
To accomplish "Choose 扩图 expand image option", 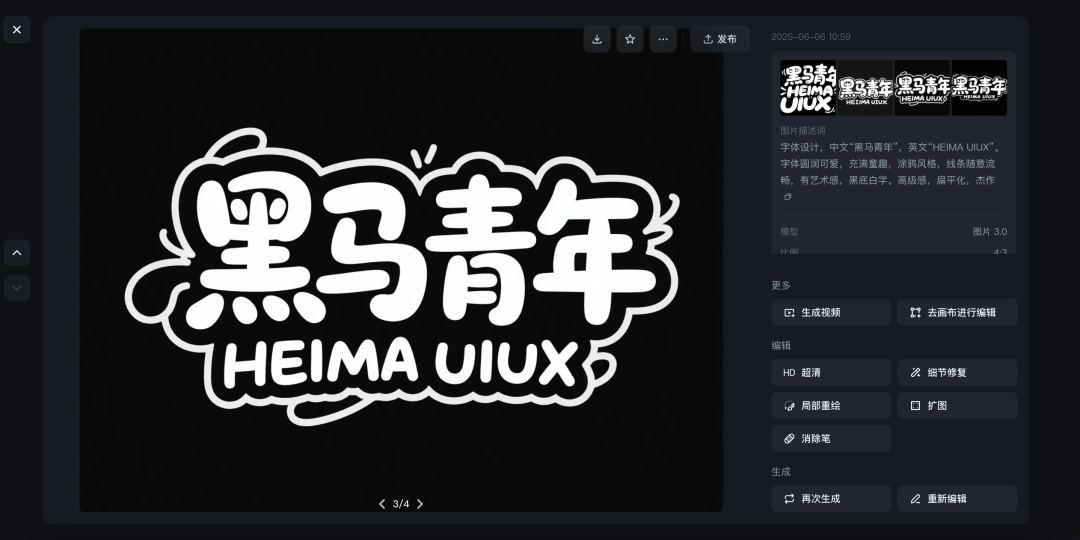I will (x=957, y=406).
